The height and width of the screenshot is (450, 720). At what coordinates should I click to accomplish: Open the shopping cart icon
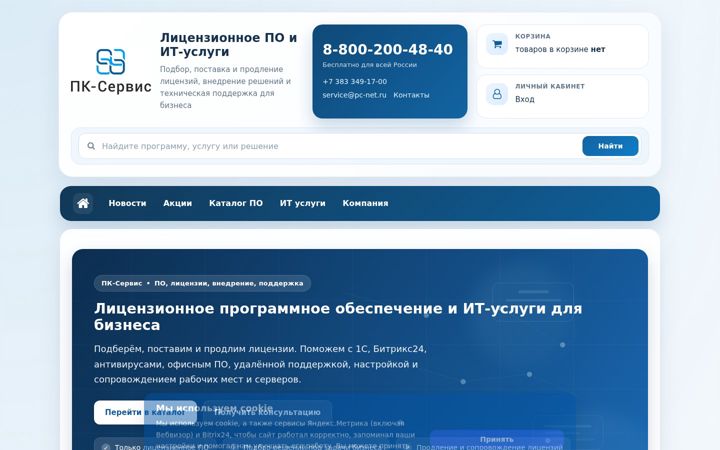click(x=497, y=44)
